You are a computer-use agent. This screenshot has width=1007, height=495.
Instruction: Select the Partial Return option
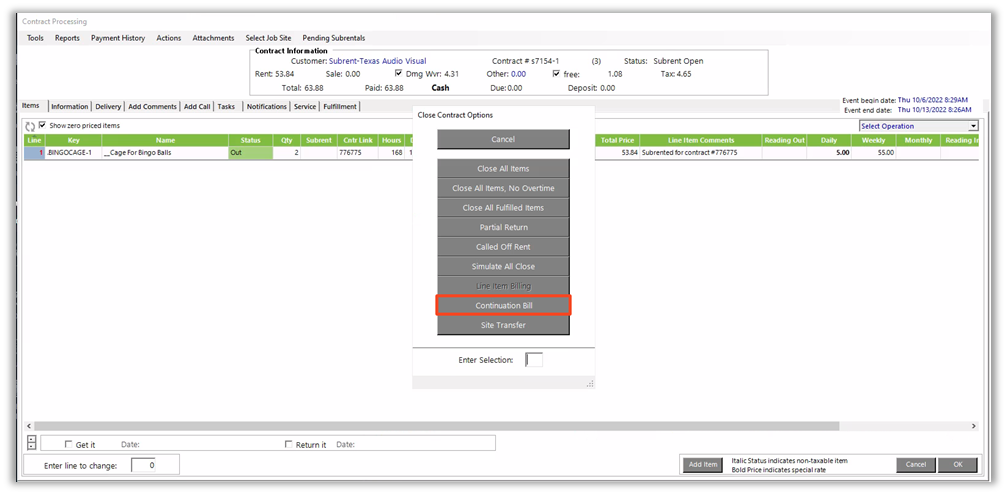[503, 227]
